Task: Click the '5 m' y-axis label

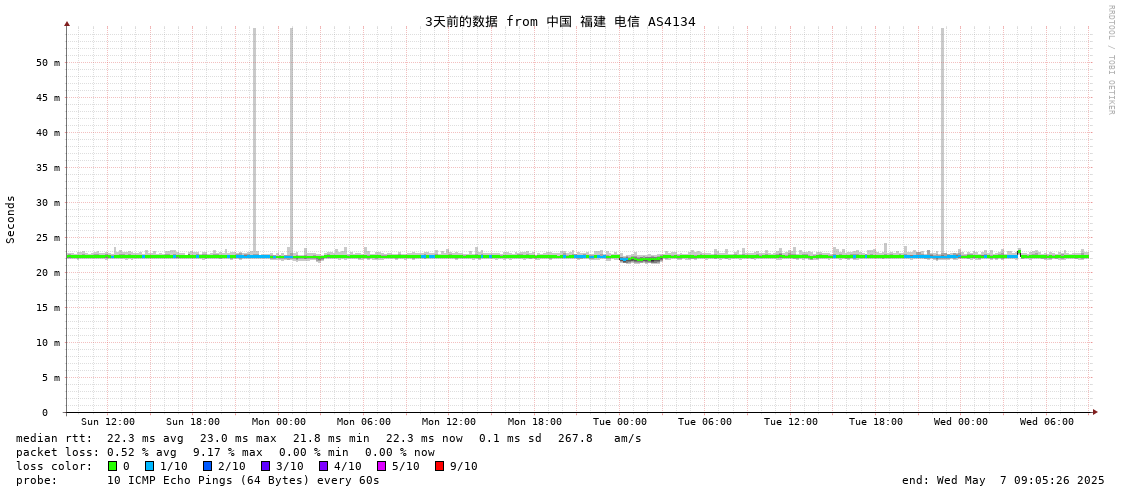Action: (51, 377)
